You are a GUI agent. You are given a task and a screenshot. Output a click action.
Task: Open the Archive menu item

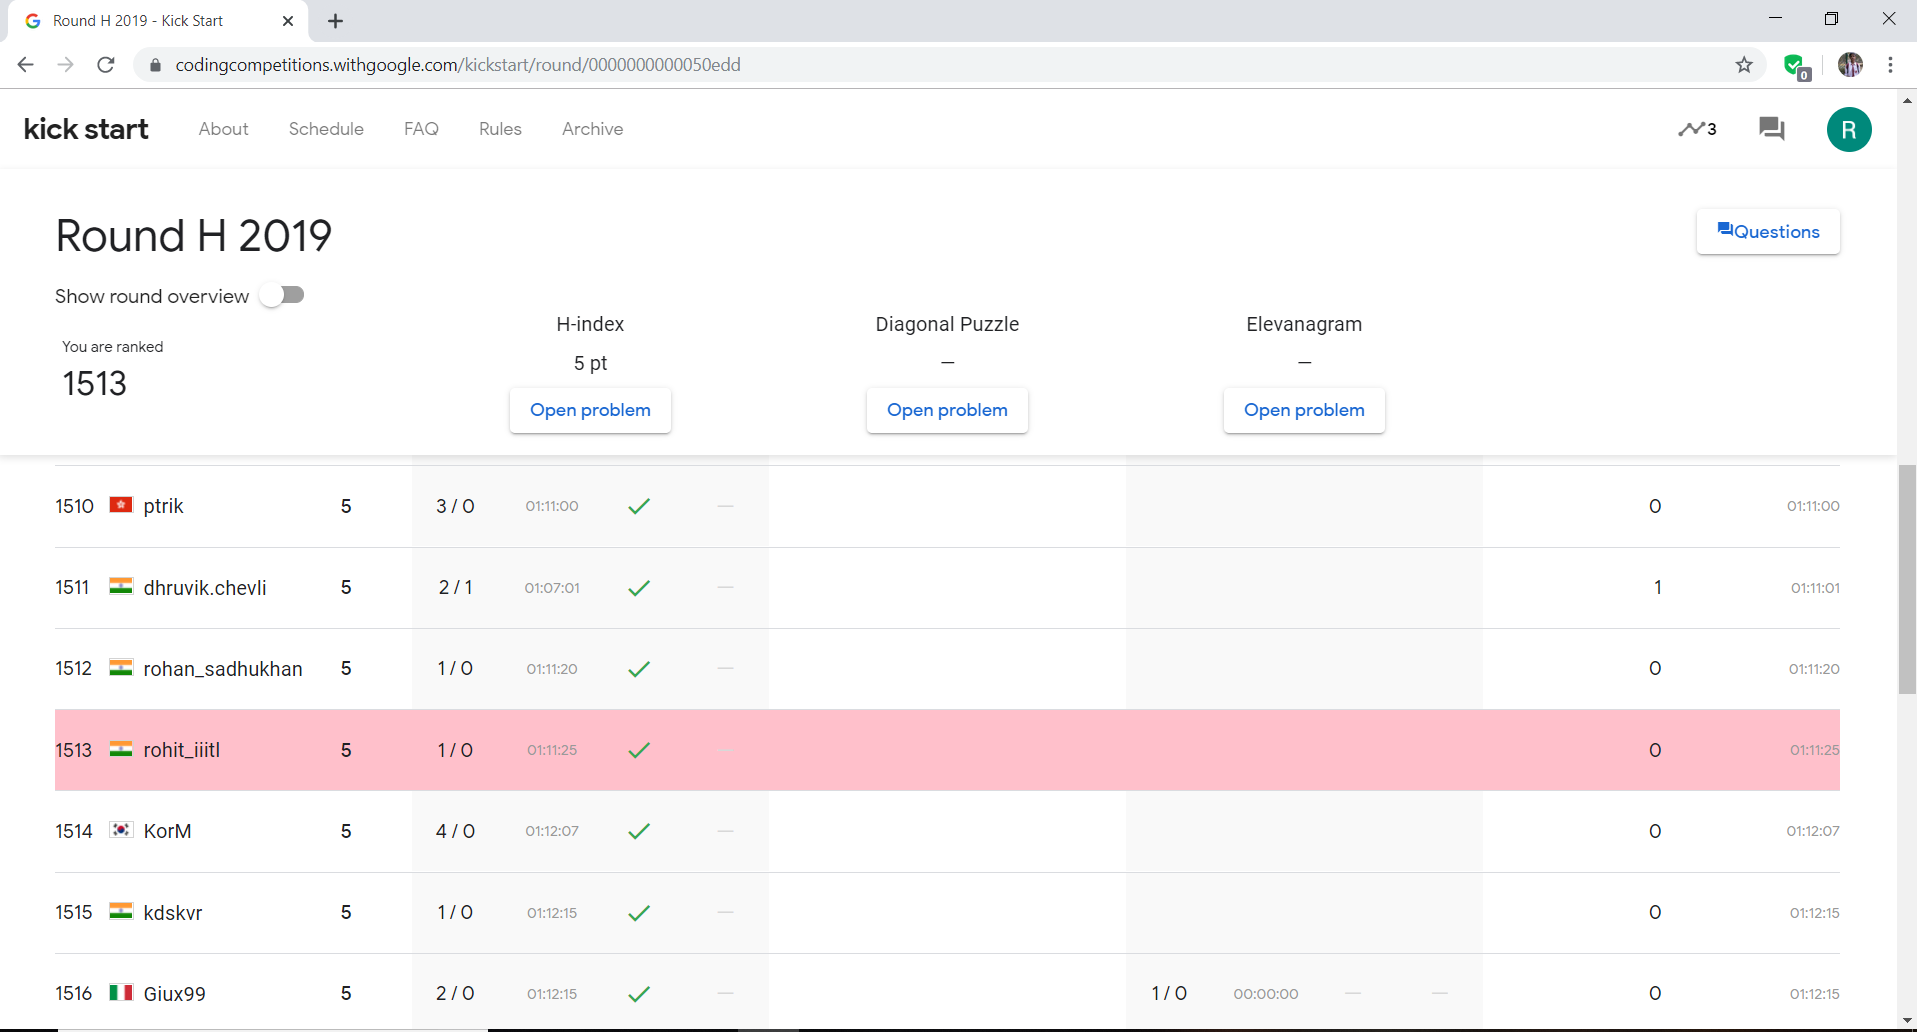coord(592,129)
